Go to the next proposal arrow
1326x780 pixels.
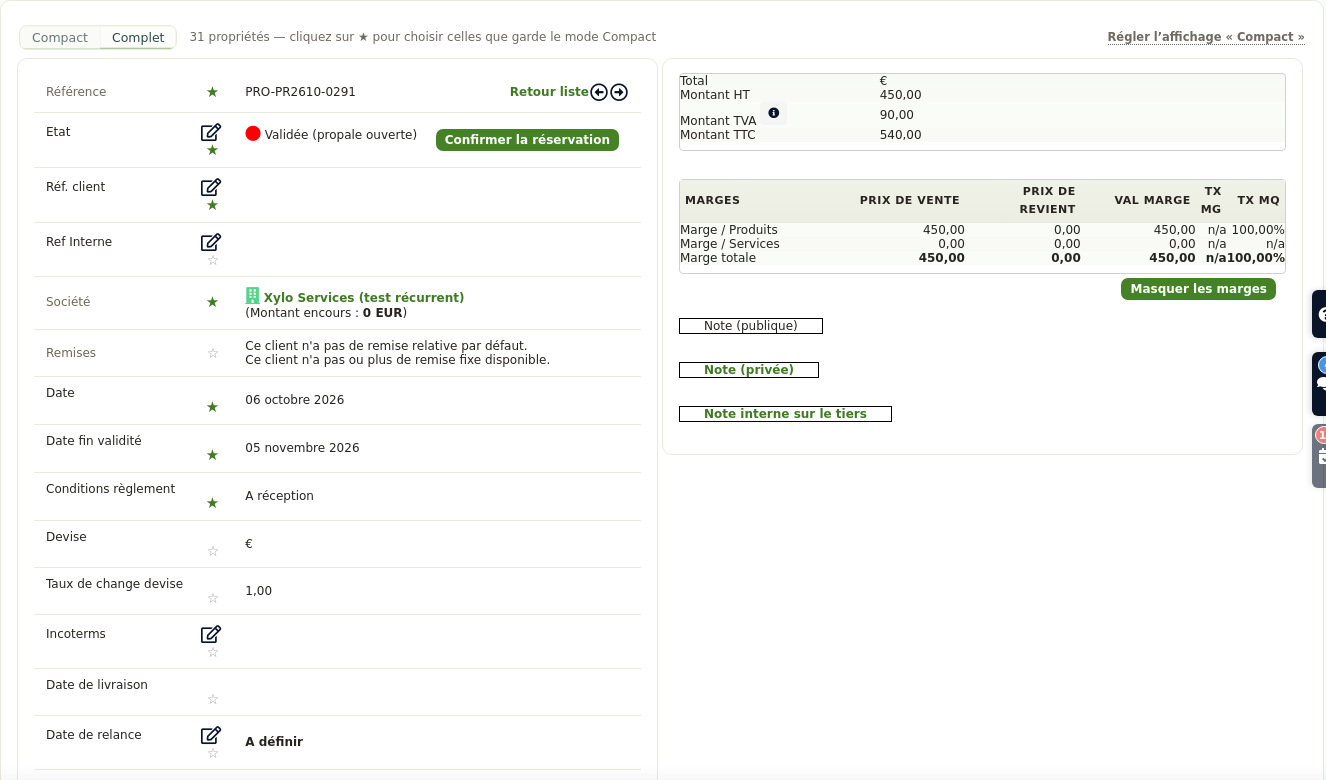pos(619,92)
